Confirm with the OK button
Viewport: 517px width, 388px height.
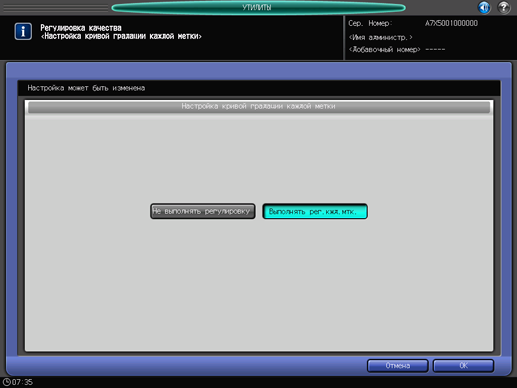pyautogui.click(x=463, y=366)
